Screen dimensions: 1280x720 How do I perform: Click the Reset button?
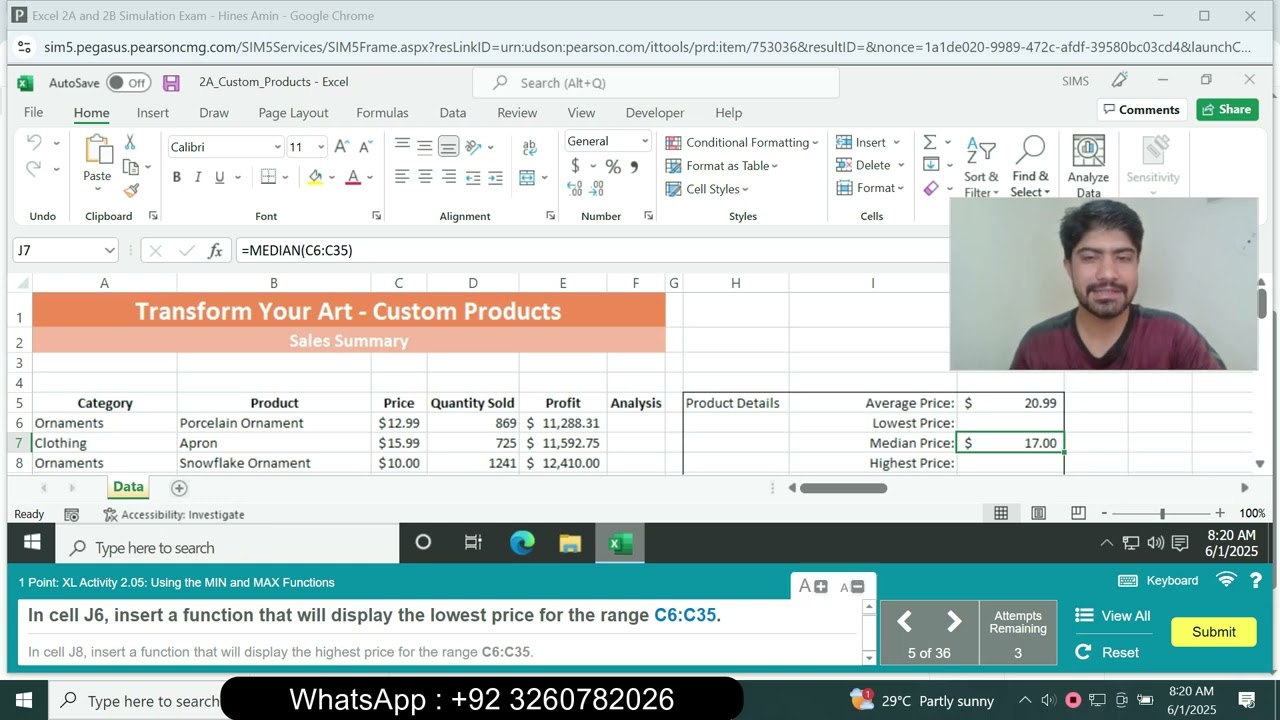1107,652
